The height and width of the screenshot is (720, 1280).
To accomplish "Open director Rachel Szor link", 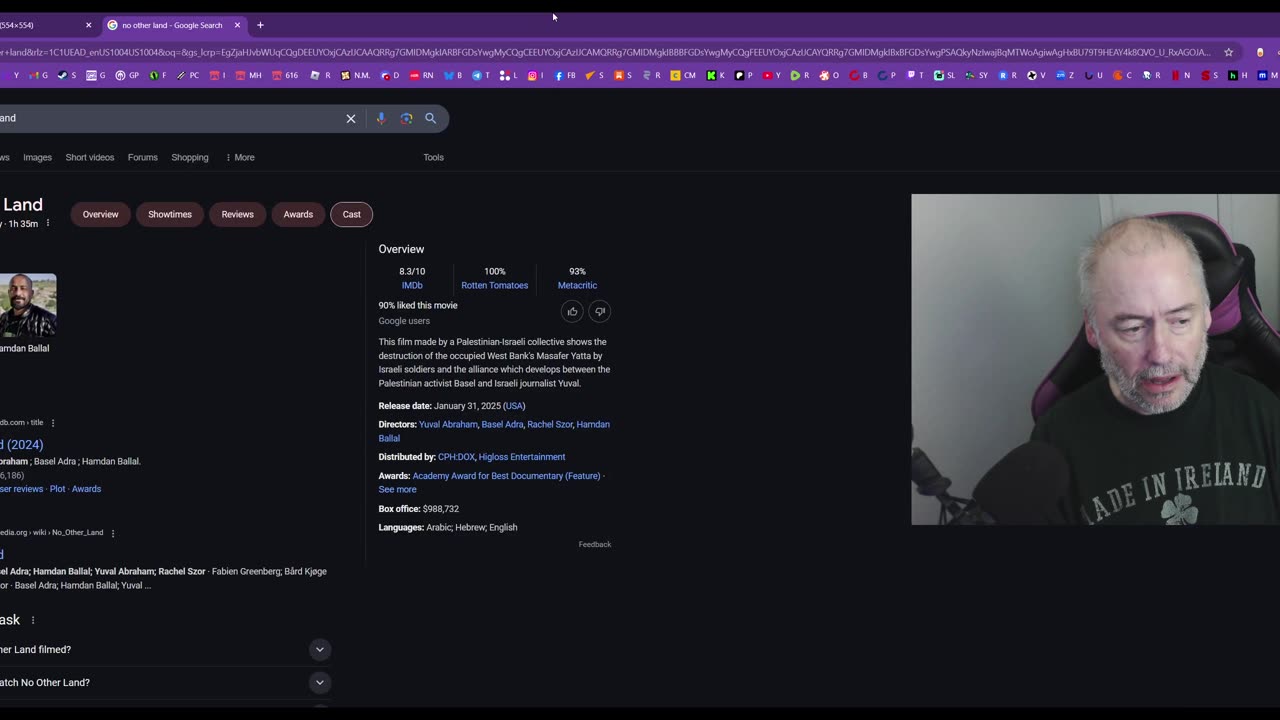I will click(550, 424).
